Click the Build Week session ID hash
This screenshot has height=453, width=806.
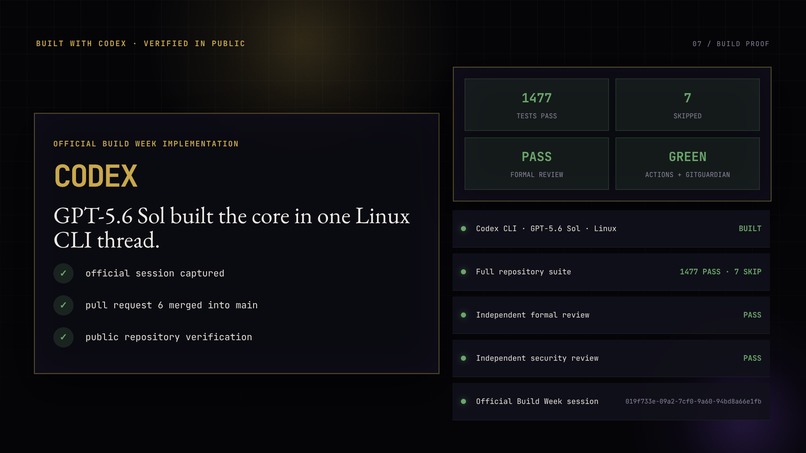pos(693,401)
